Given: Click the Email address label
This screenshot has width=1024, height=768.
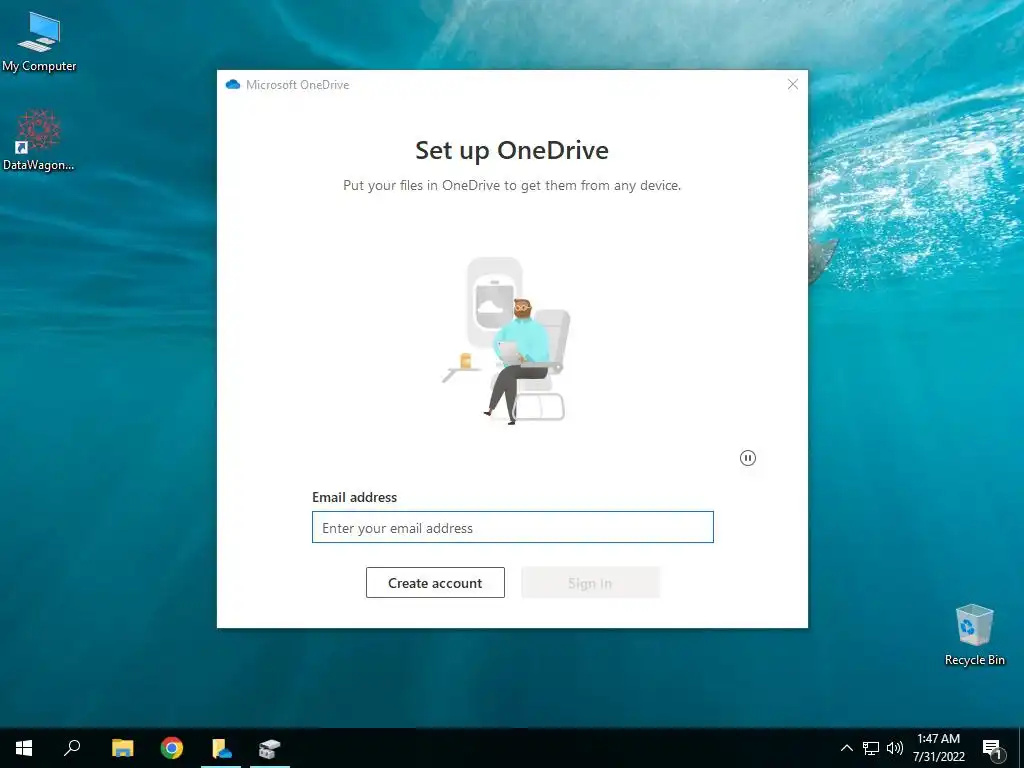Looking at the screenshot, I should 355,497.
